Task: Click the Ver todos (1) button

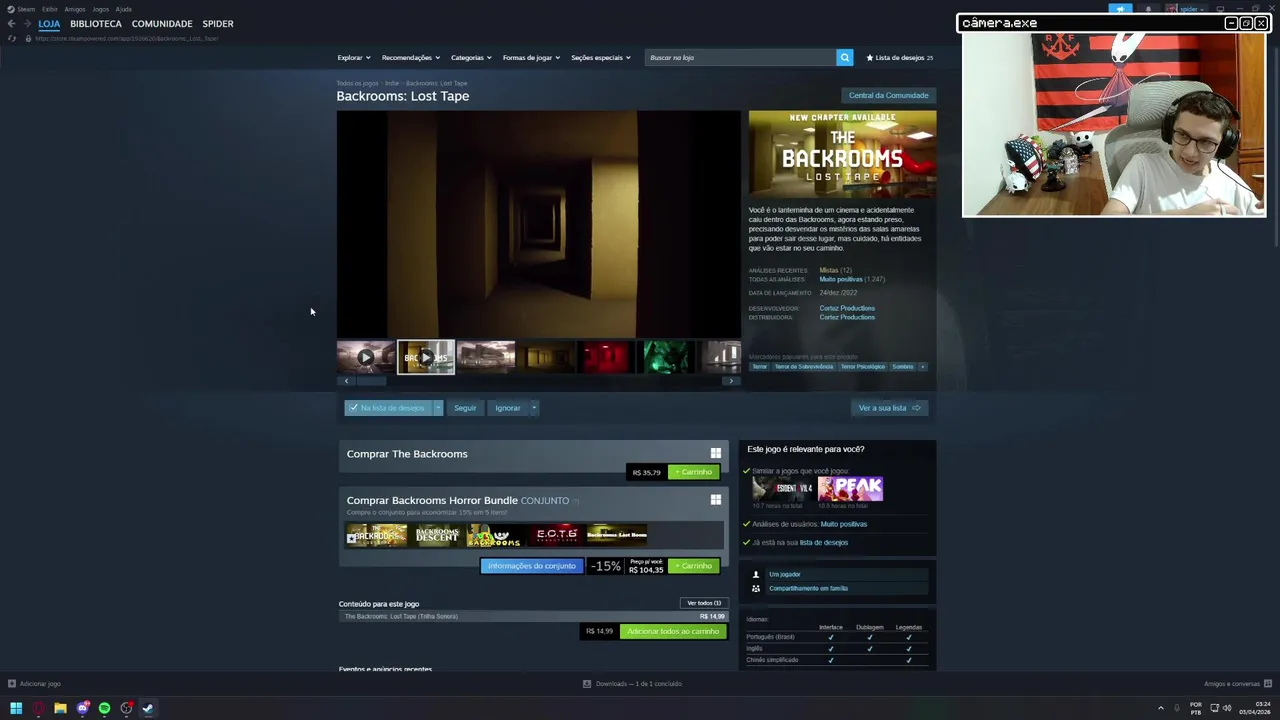Action: (703, 603)
